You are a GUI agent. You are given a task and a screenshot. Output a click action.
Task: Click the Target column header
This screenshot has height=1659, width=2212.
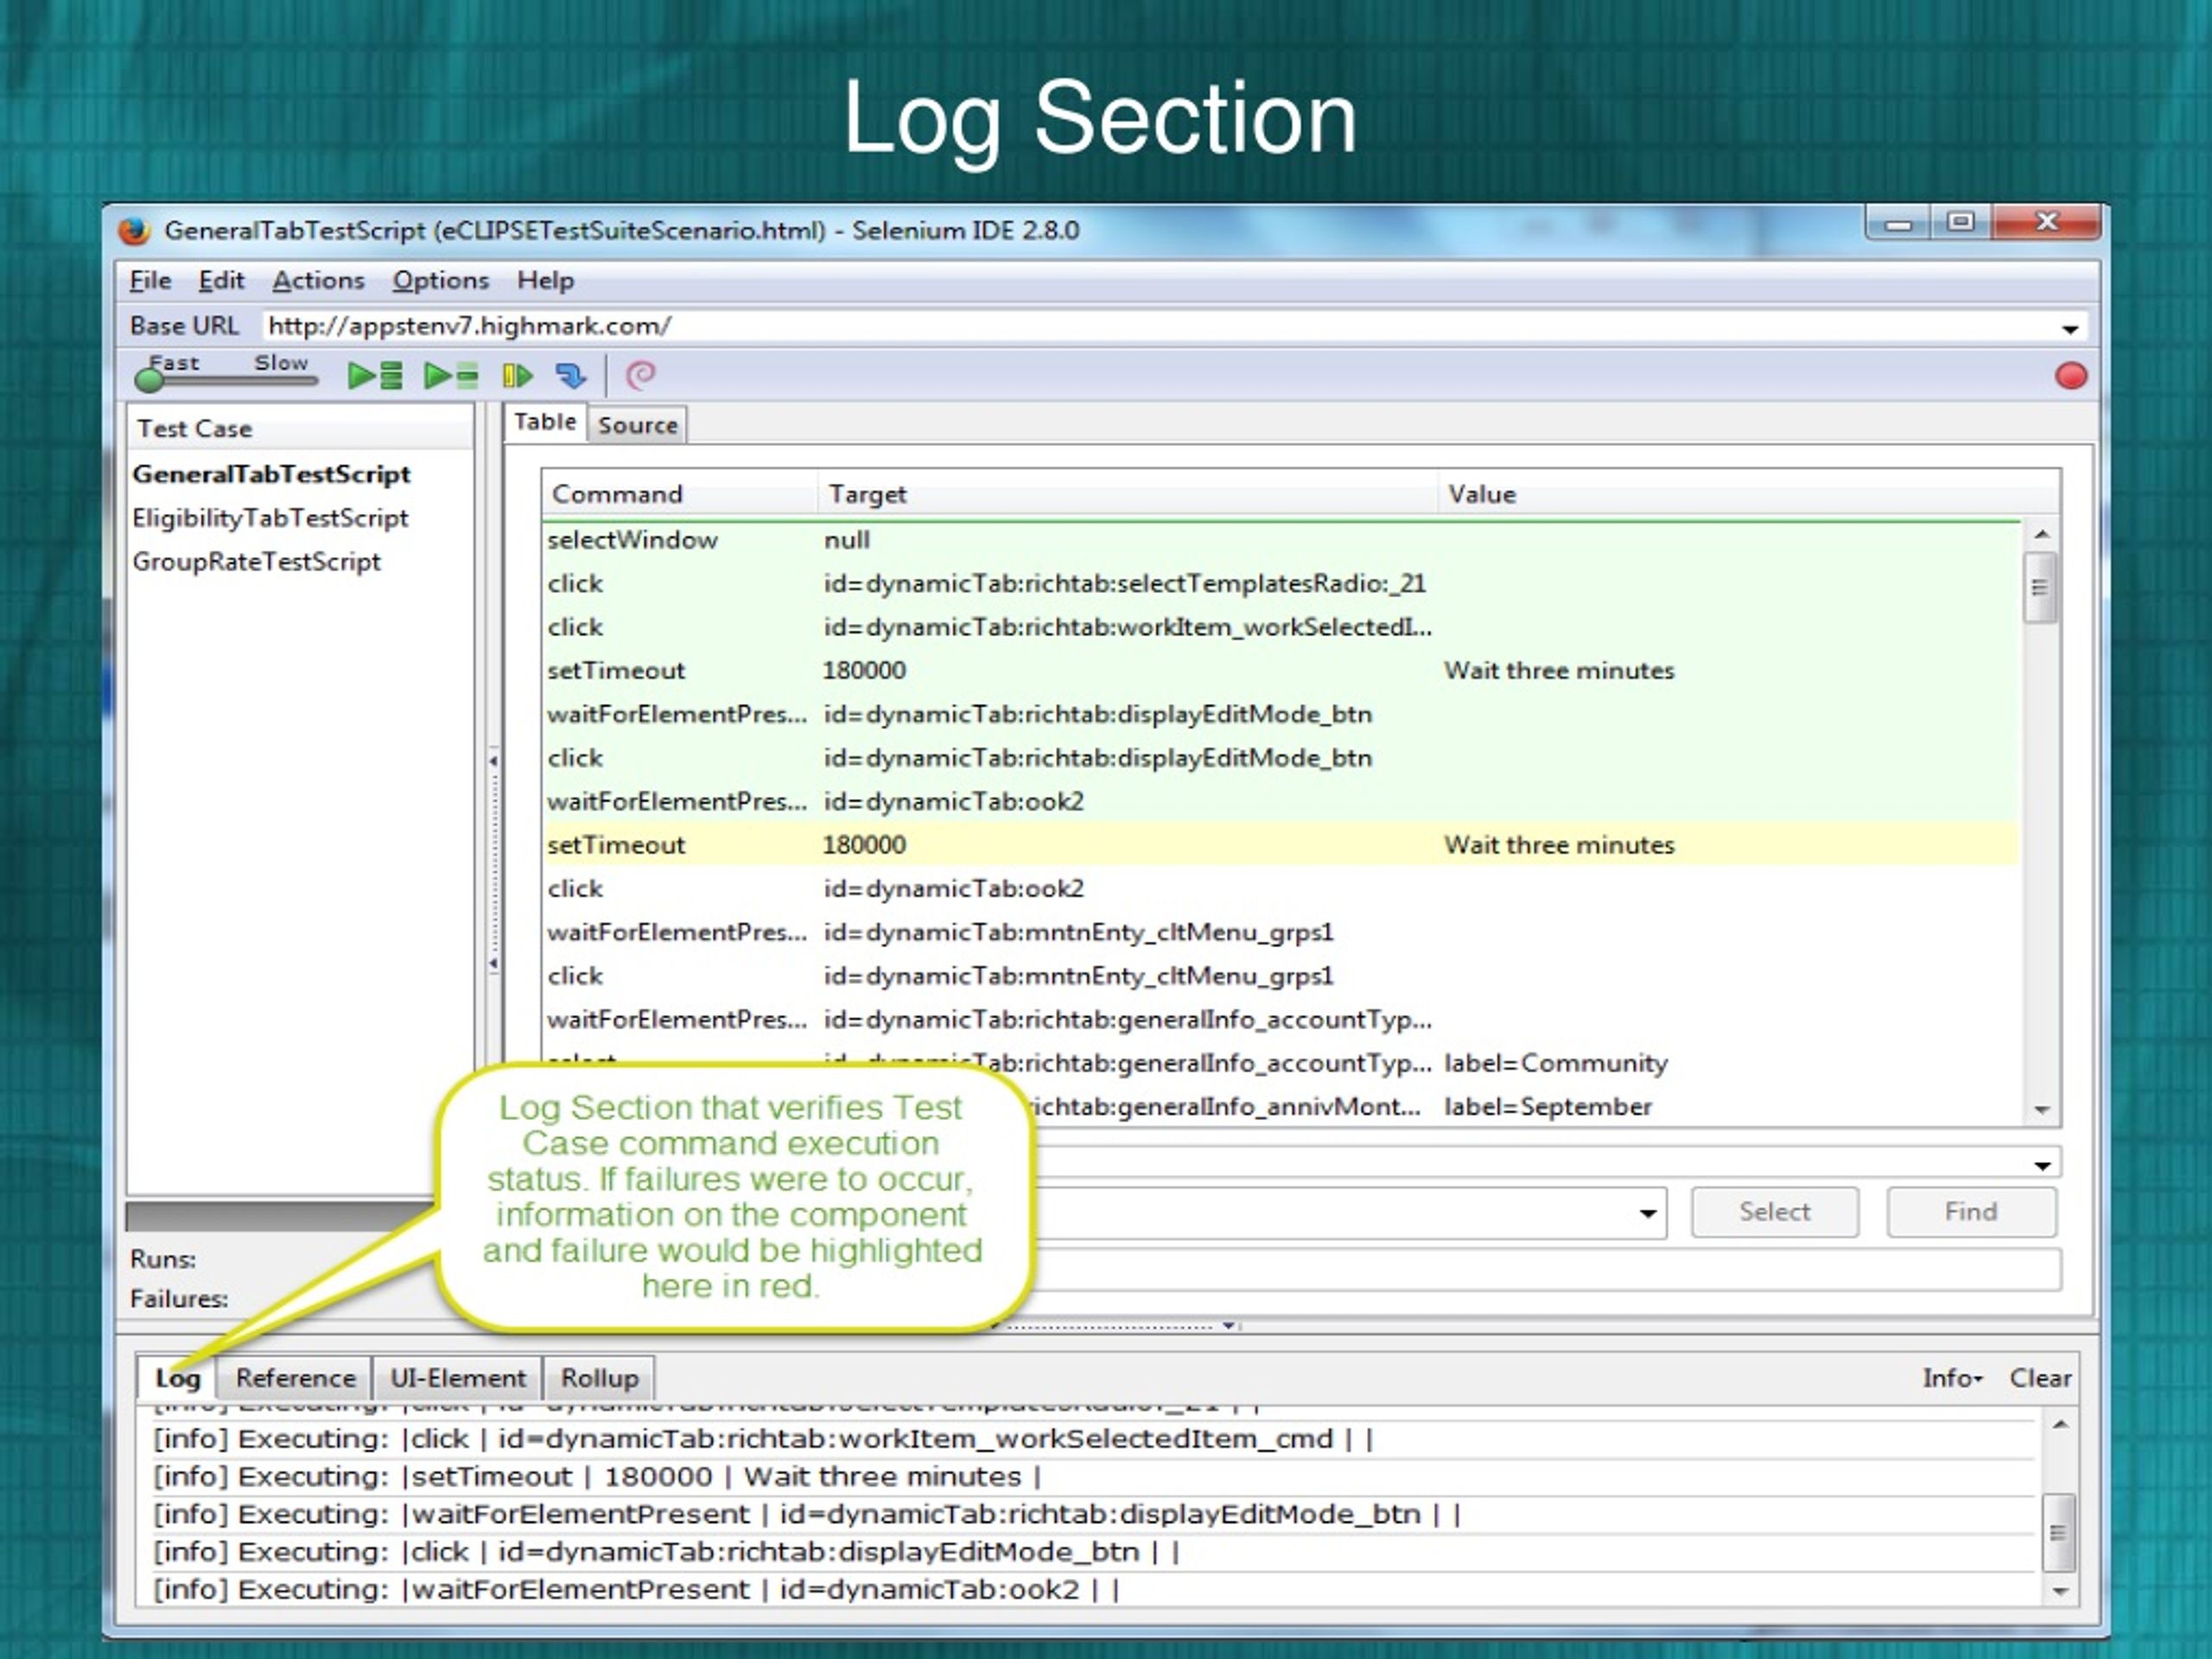click(1128, 494)
